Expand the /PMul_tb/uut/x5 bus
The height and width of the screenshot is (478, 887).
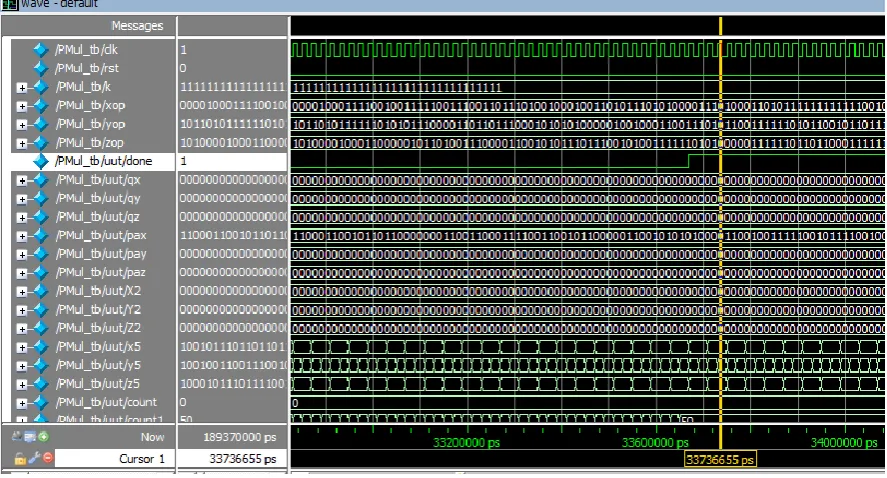[x=21, y=347]
